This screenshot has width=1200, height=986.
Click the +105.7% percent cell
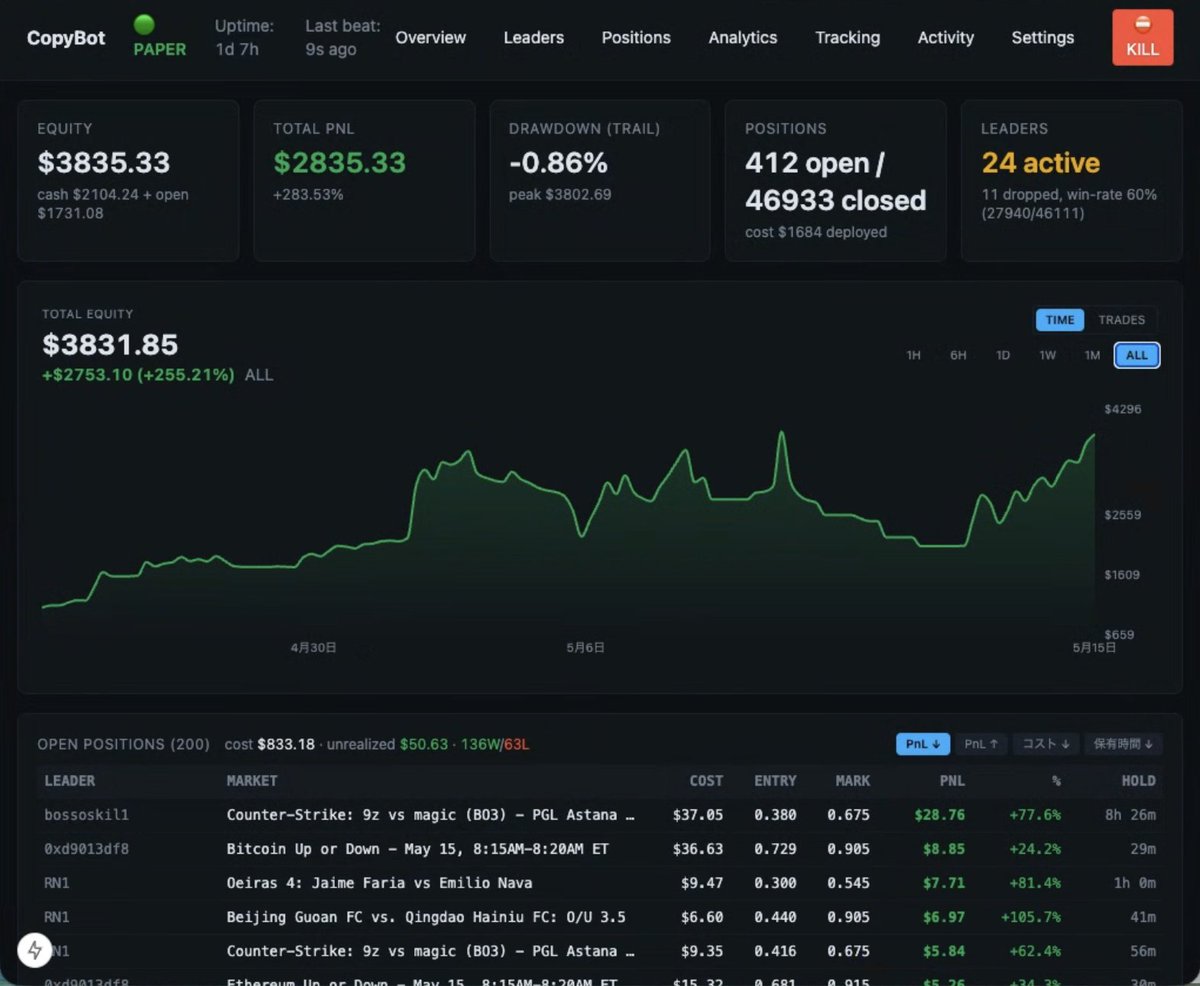1030,917
